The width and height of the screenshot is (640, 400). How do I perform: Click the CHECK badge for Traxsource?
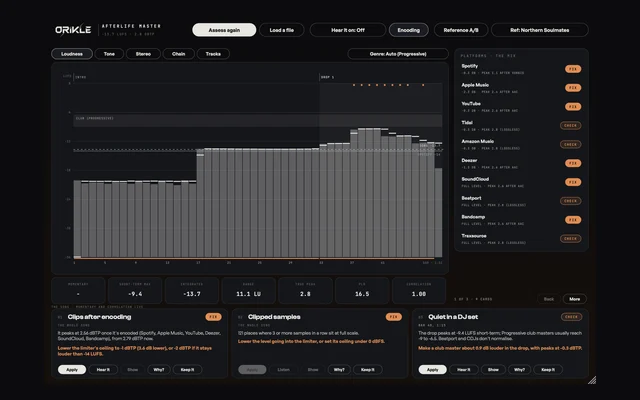click(571, 238)
